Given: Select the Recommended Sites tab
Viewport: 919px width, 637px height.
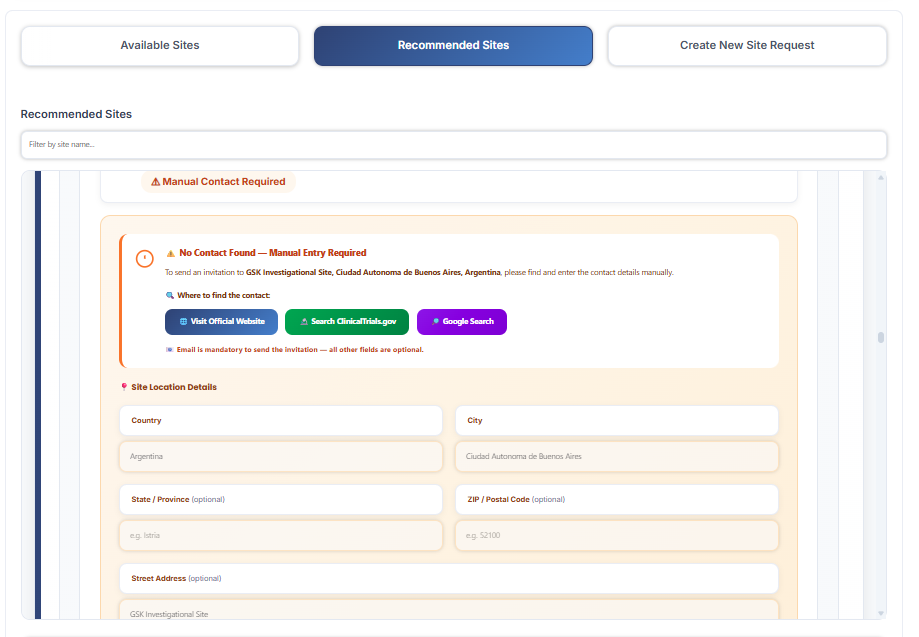Looking at the screenshot, I should pyautogui.click(x=453, y=45).
